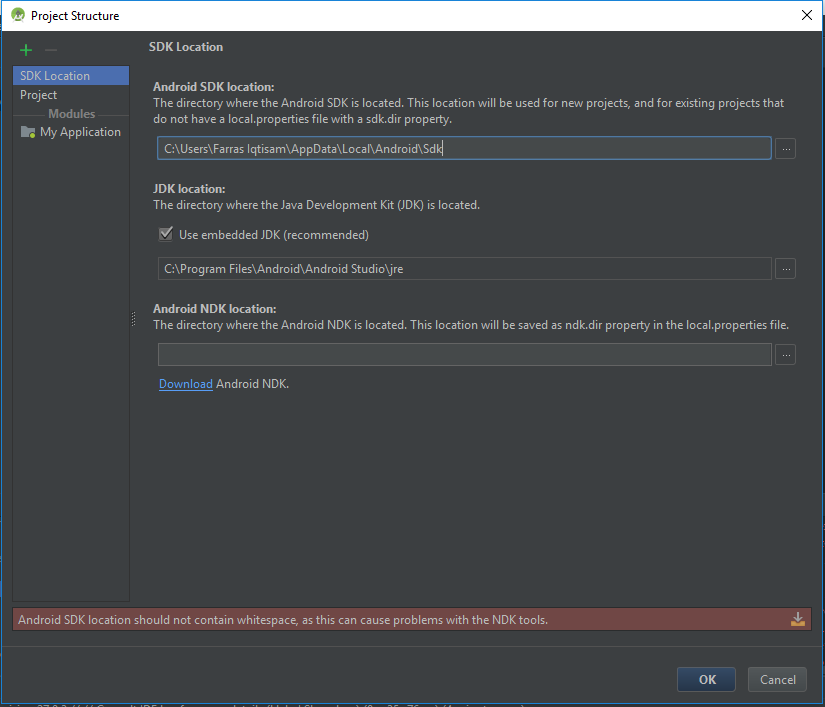Viewport: 825px width, 707px height.
Task: Confirm with the OK button
Action: [x=706, y=680]
